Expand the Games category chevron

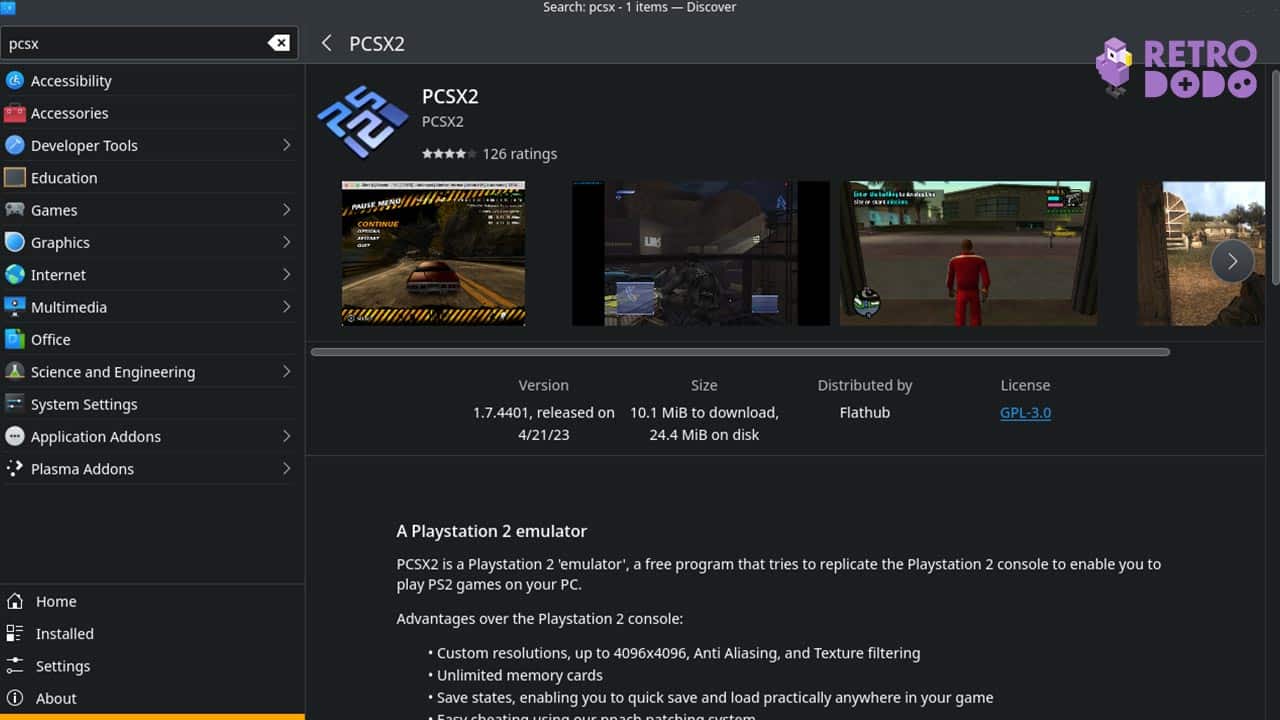click(286, 210)
